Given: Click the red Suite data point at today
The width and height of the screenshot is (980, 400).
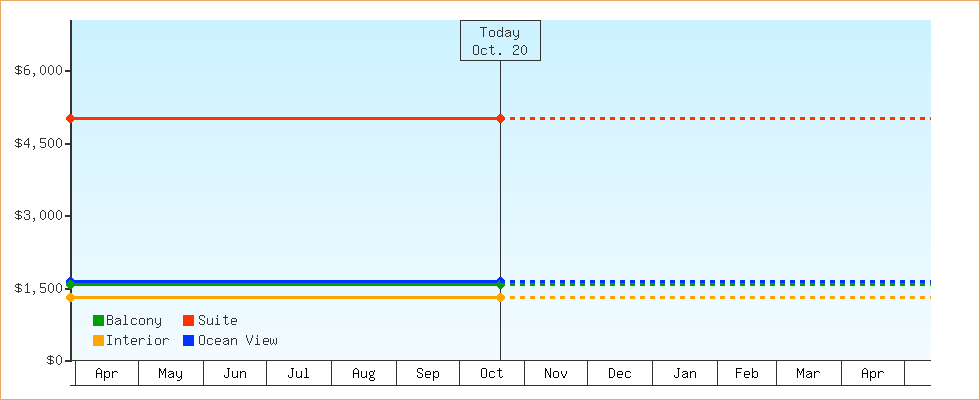Looking at the screenshot, I should pyautogui.click(x=500, y=119).
